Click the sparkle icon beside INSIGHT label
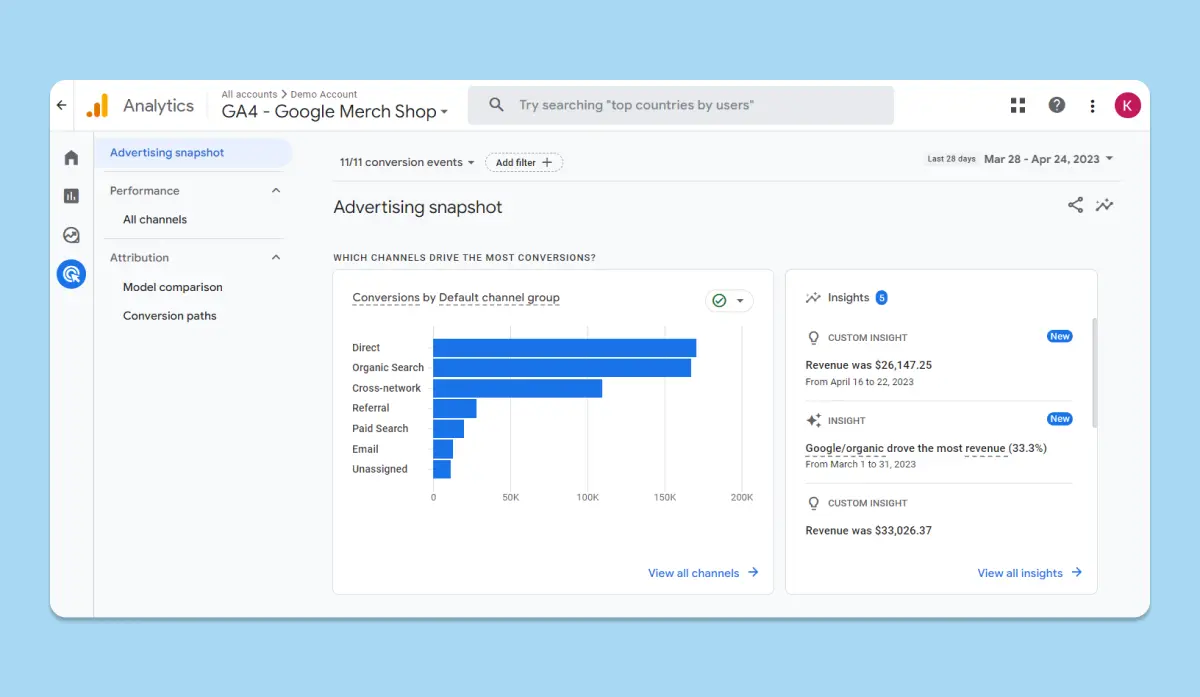 tap(813, 421)
